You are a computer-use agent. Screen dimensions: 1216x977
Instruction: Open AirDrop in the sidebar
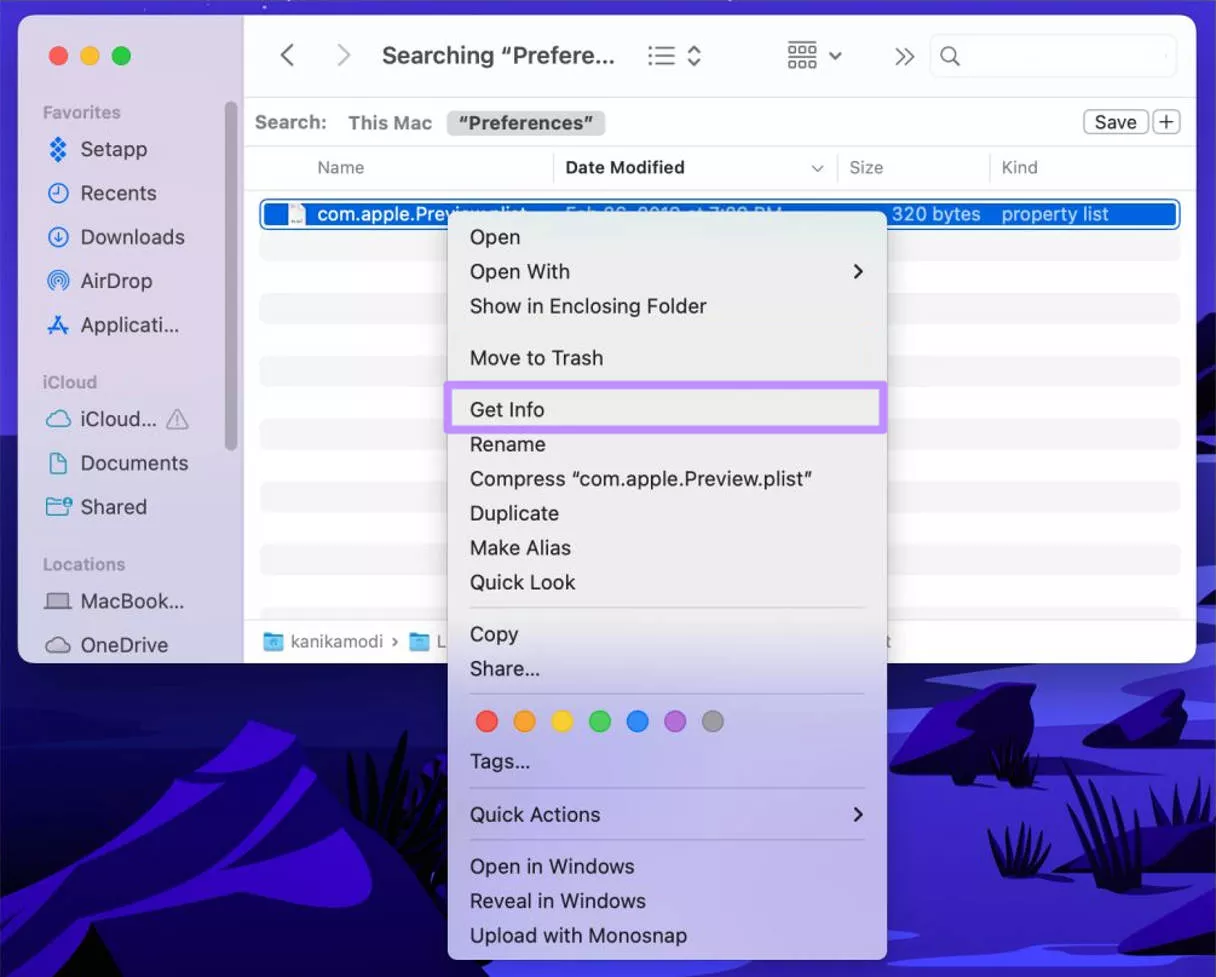[x=99, y=281]
